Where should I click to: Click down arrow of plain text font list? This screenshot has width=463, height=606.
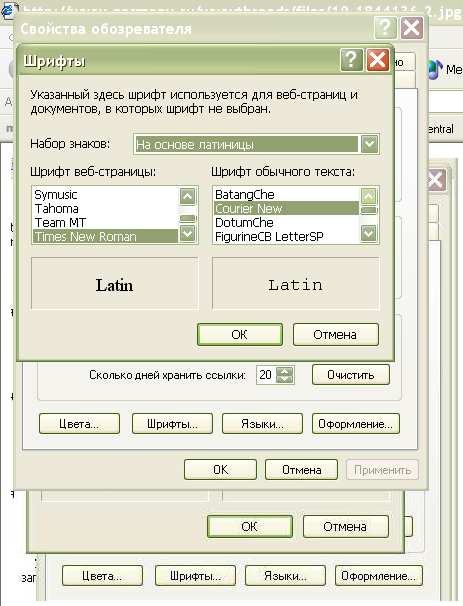(369, 233)
